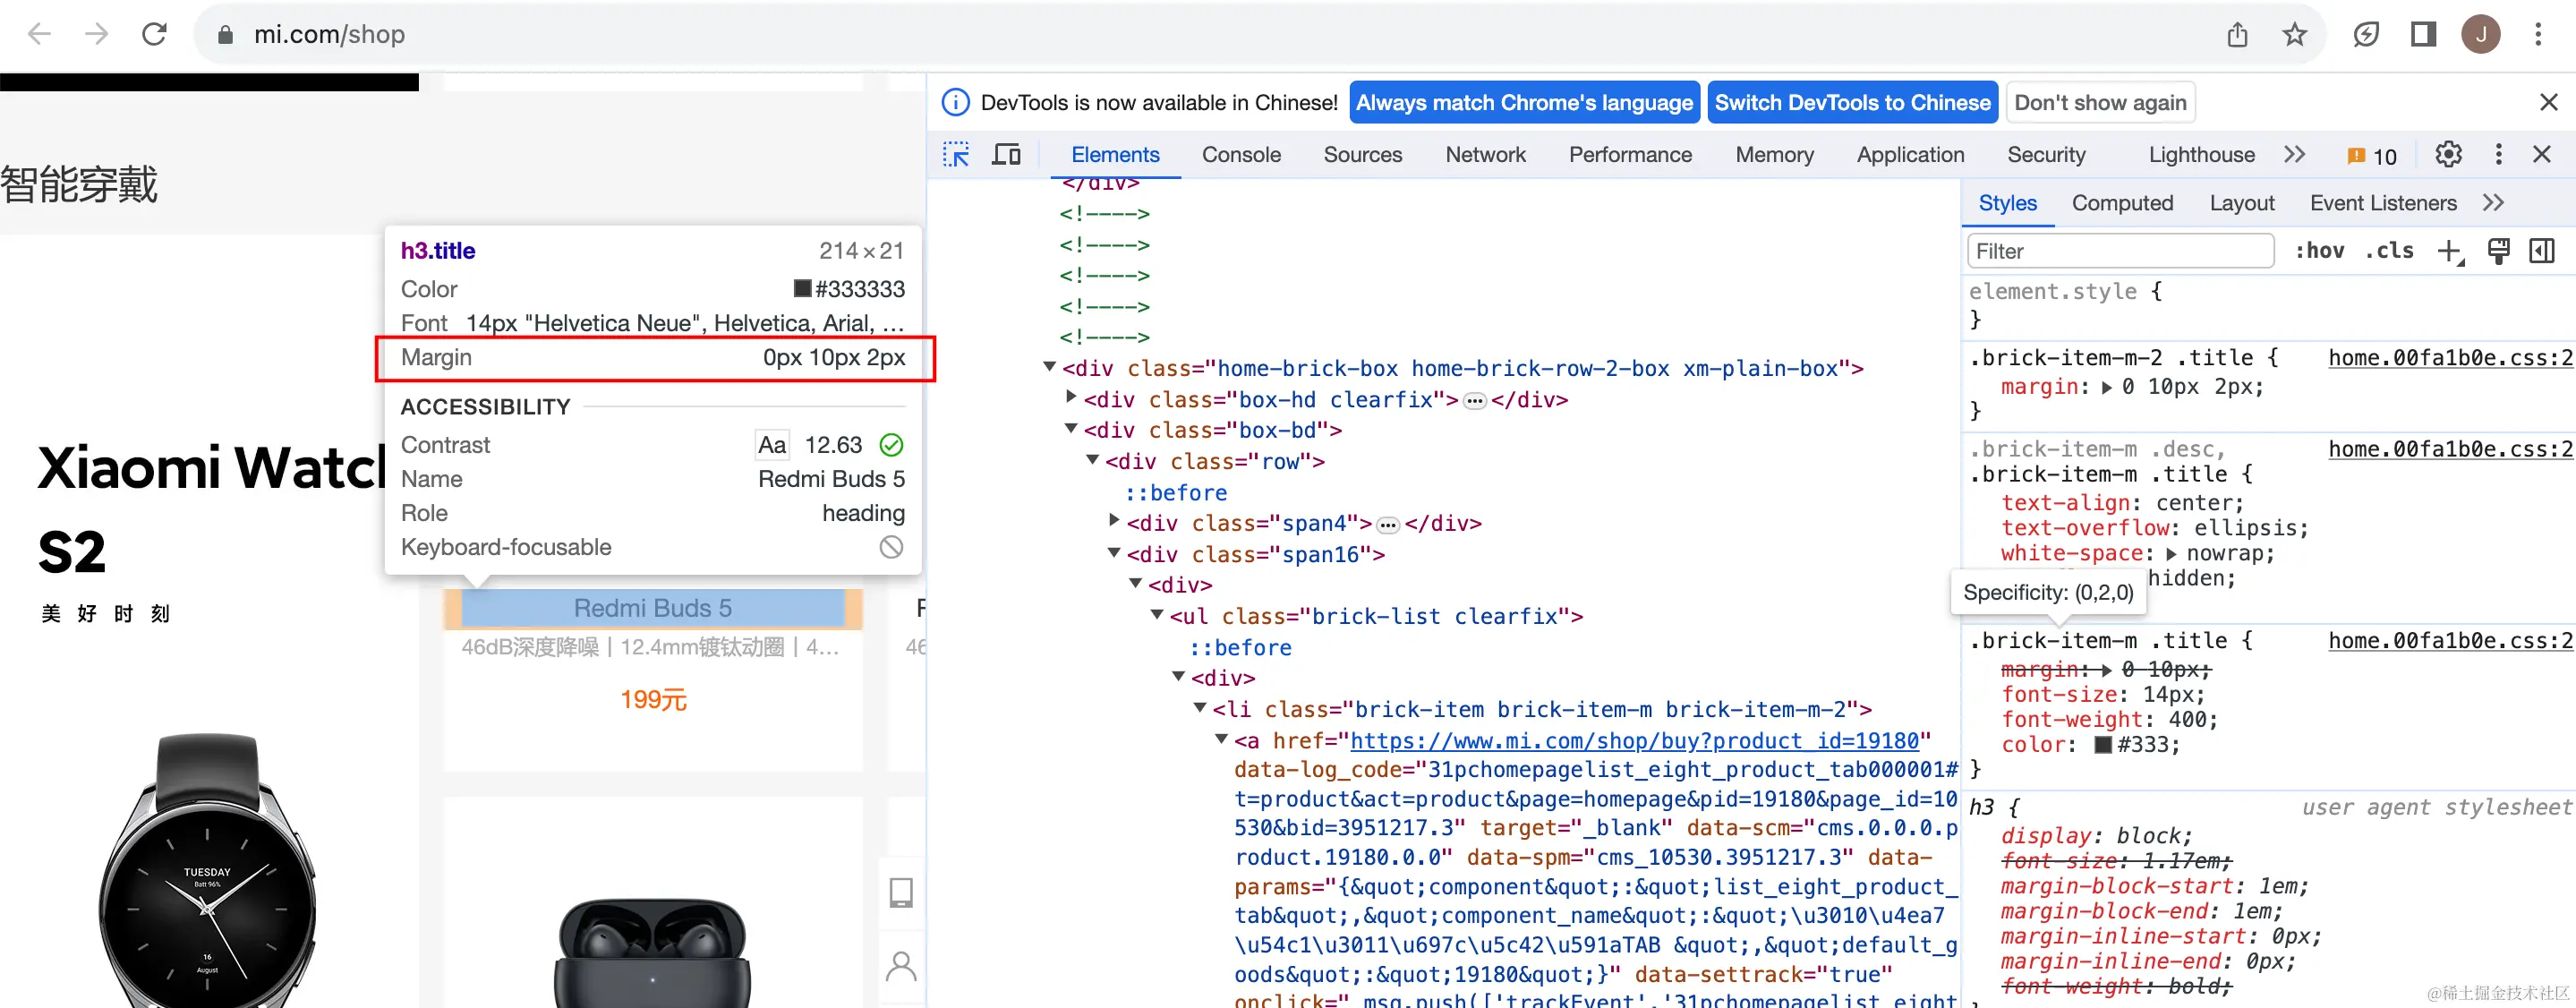Click the 10 issues warning badge

[x=2372, y=156]
